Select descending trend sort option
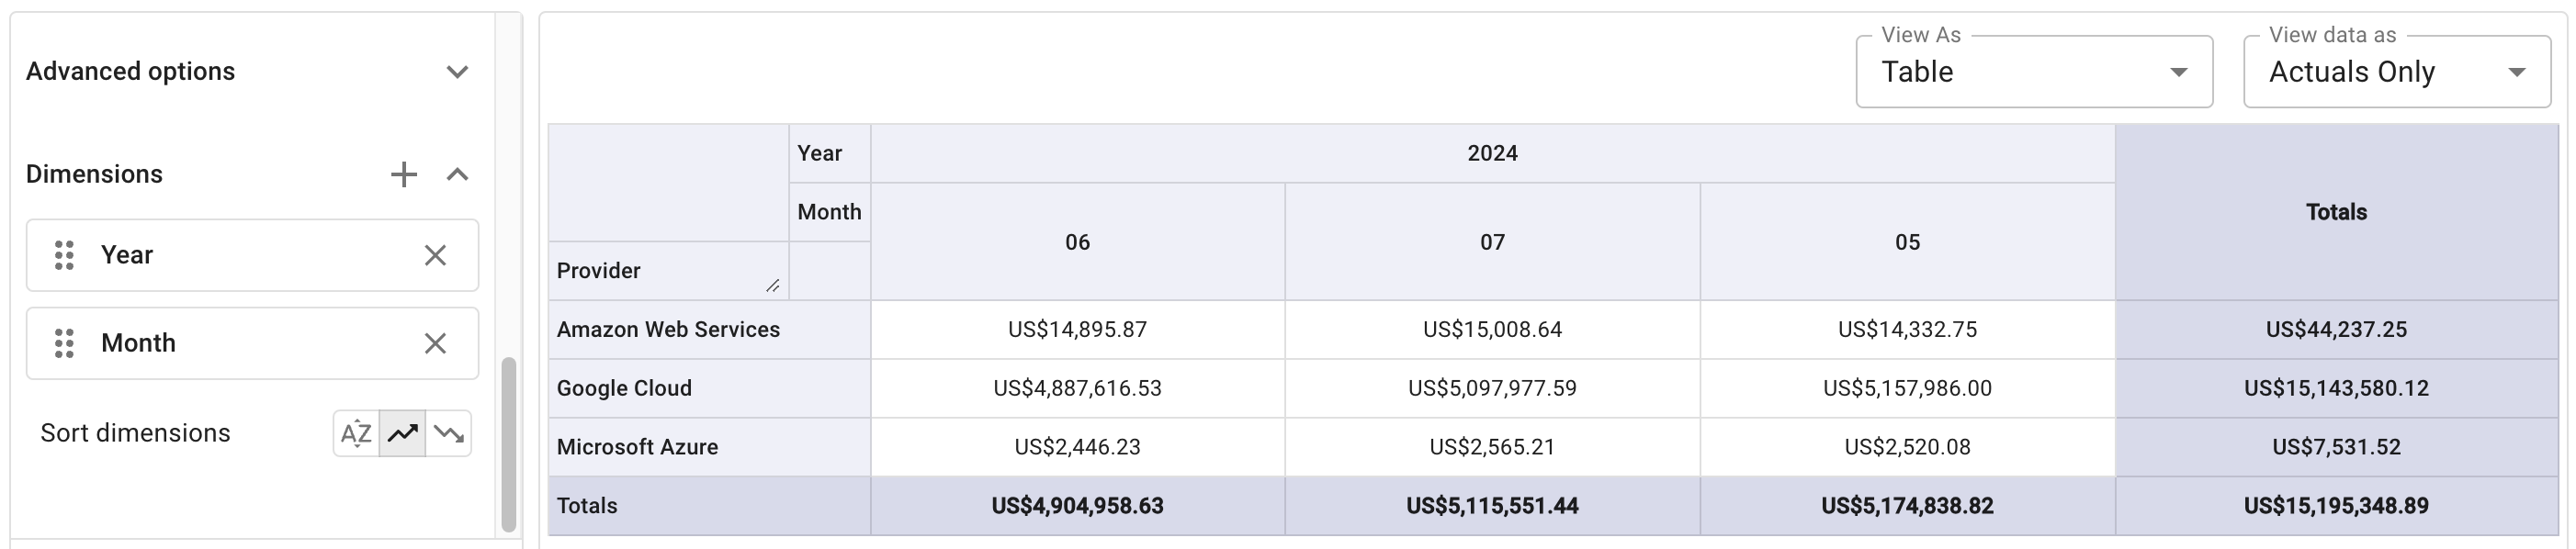The width and height of the screenshot is (2576, 549). coord(449,434)
